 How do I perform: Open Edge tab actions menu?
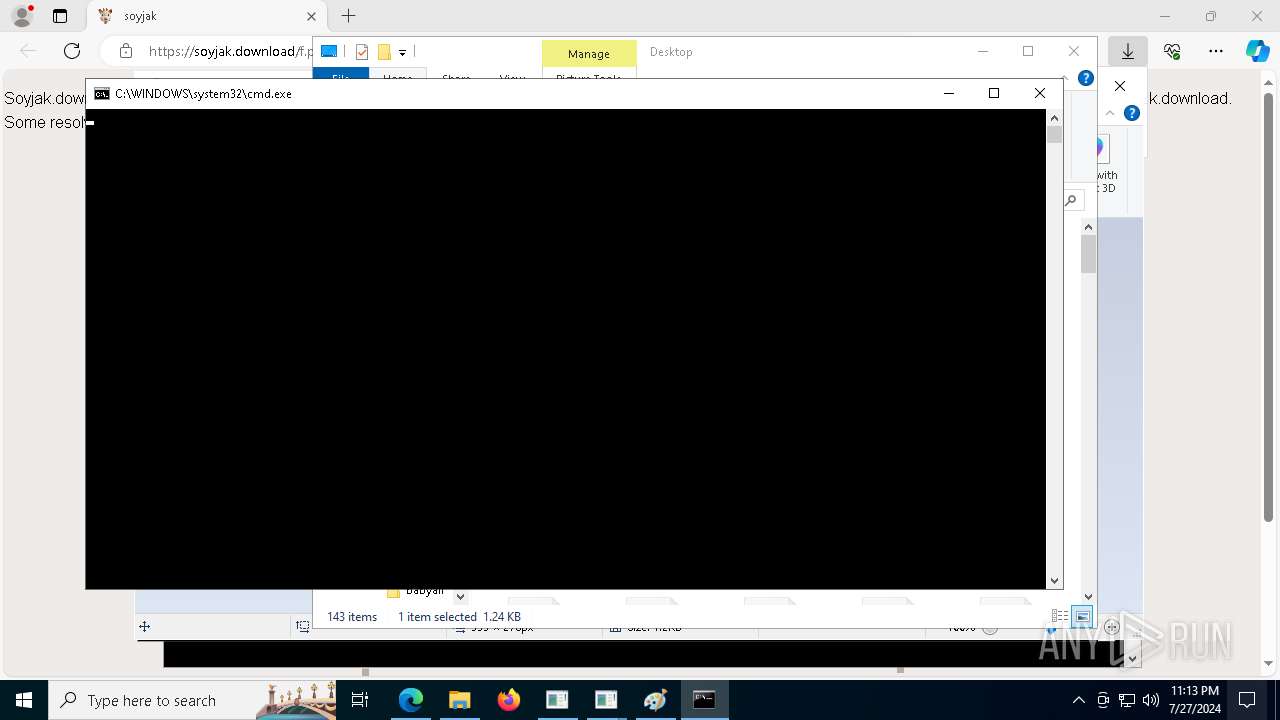click(x=60, y=16)
